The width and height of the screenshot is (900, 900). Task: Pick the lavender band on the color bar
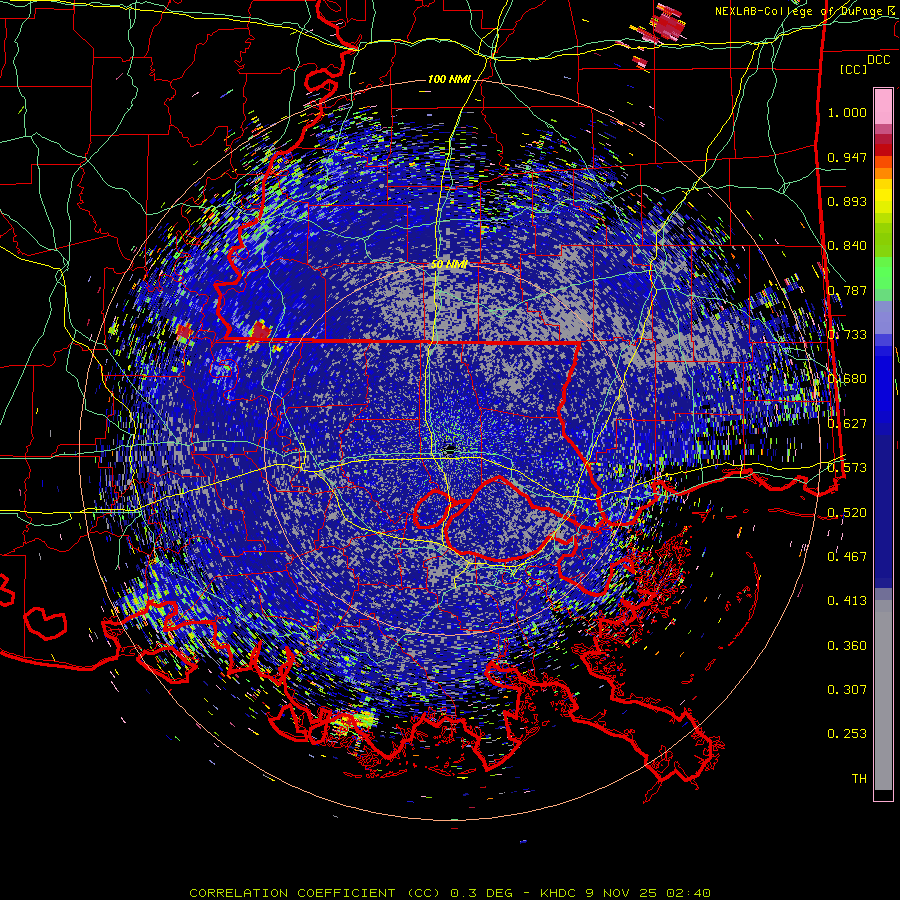[x=883, y=317]
